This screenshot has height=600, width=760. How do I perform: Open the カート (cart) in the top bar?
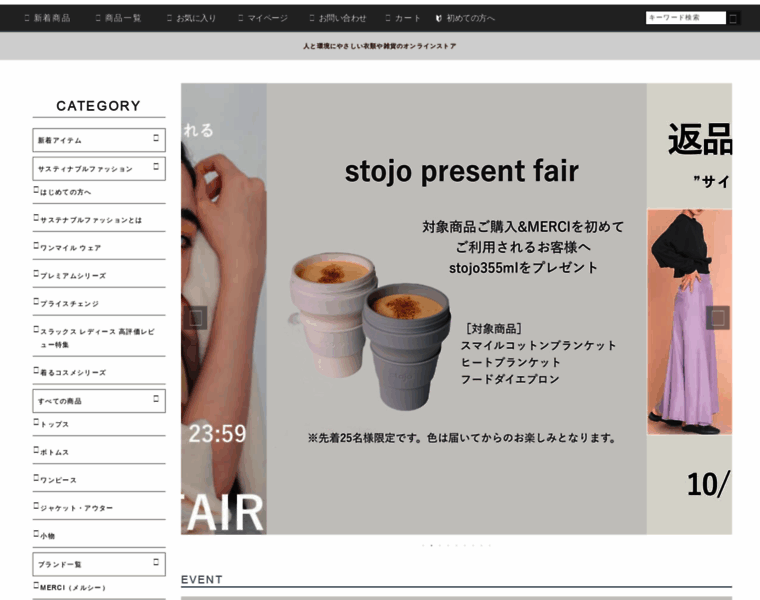point(403,18)
